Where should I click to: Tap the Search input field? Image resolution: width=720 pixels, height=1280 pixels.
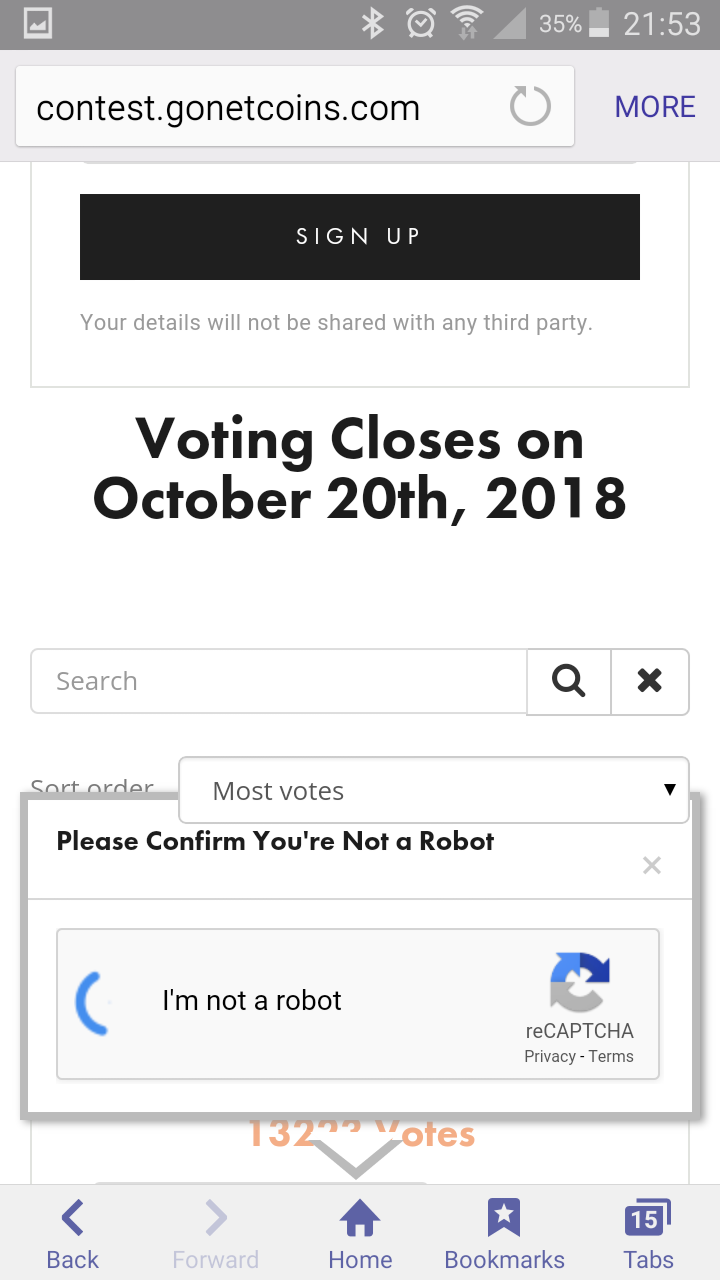[x=279, y=681]
